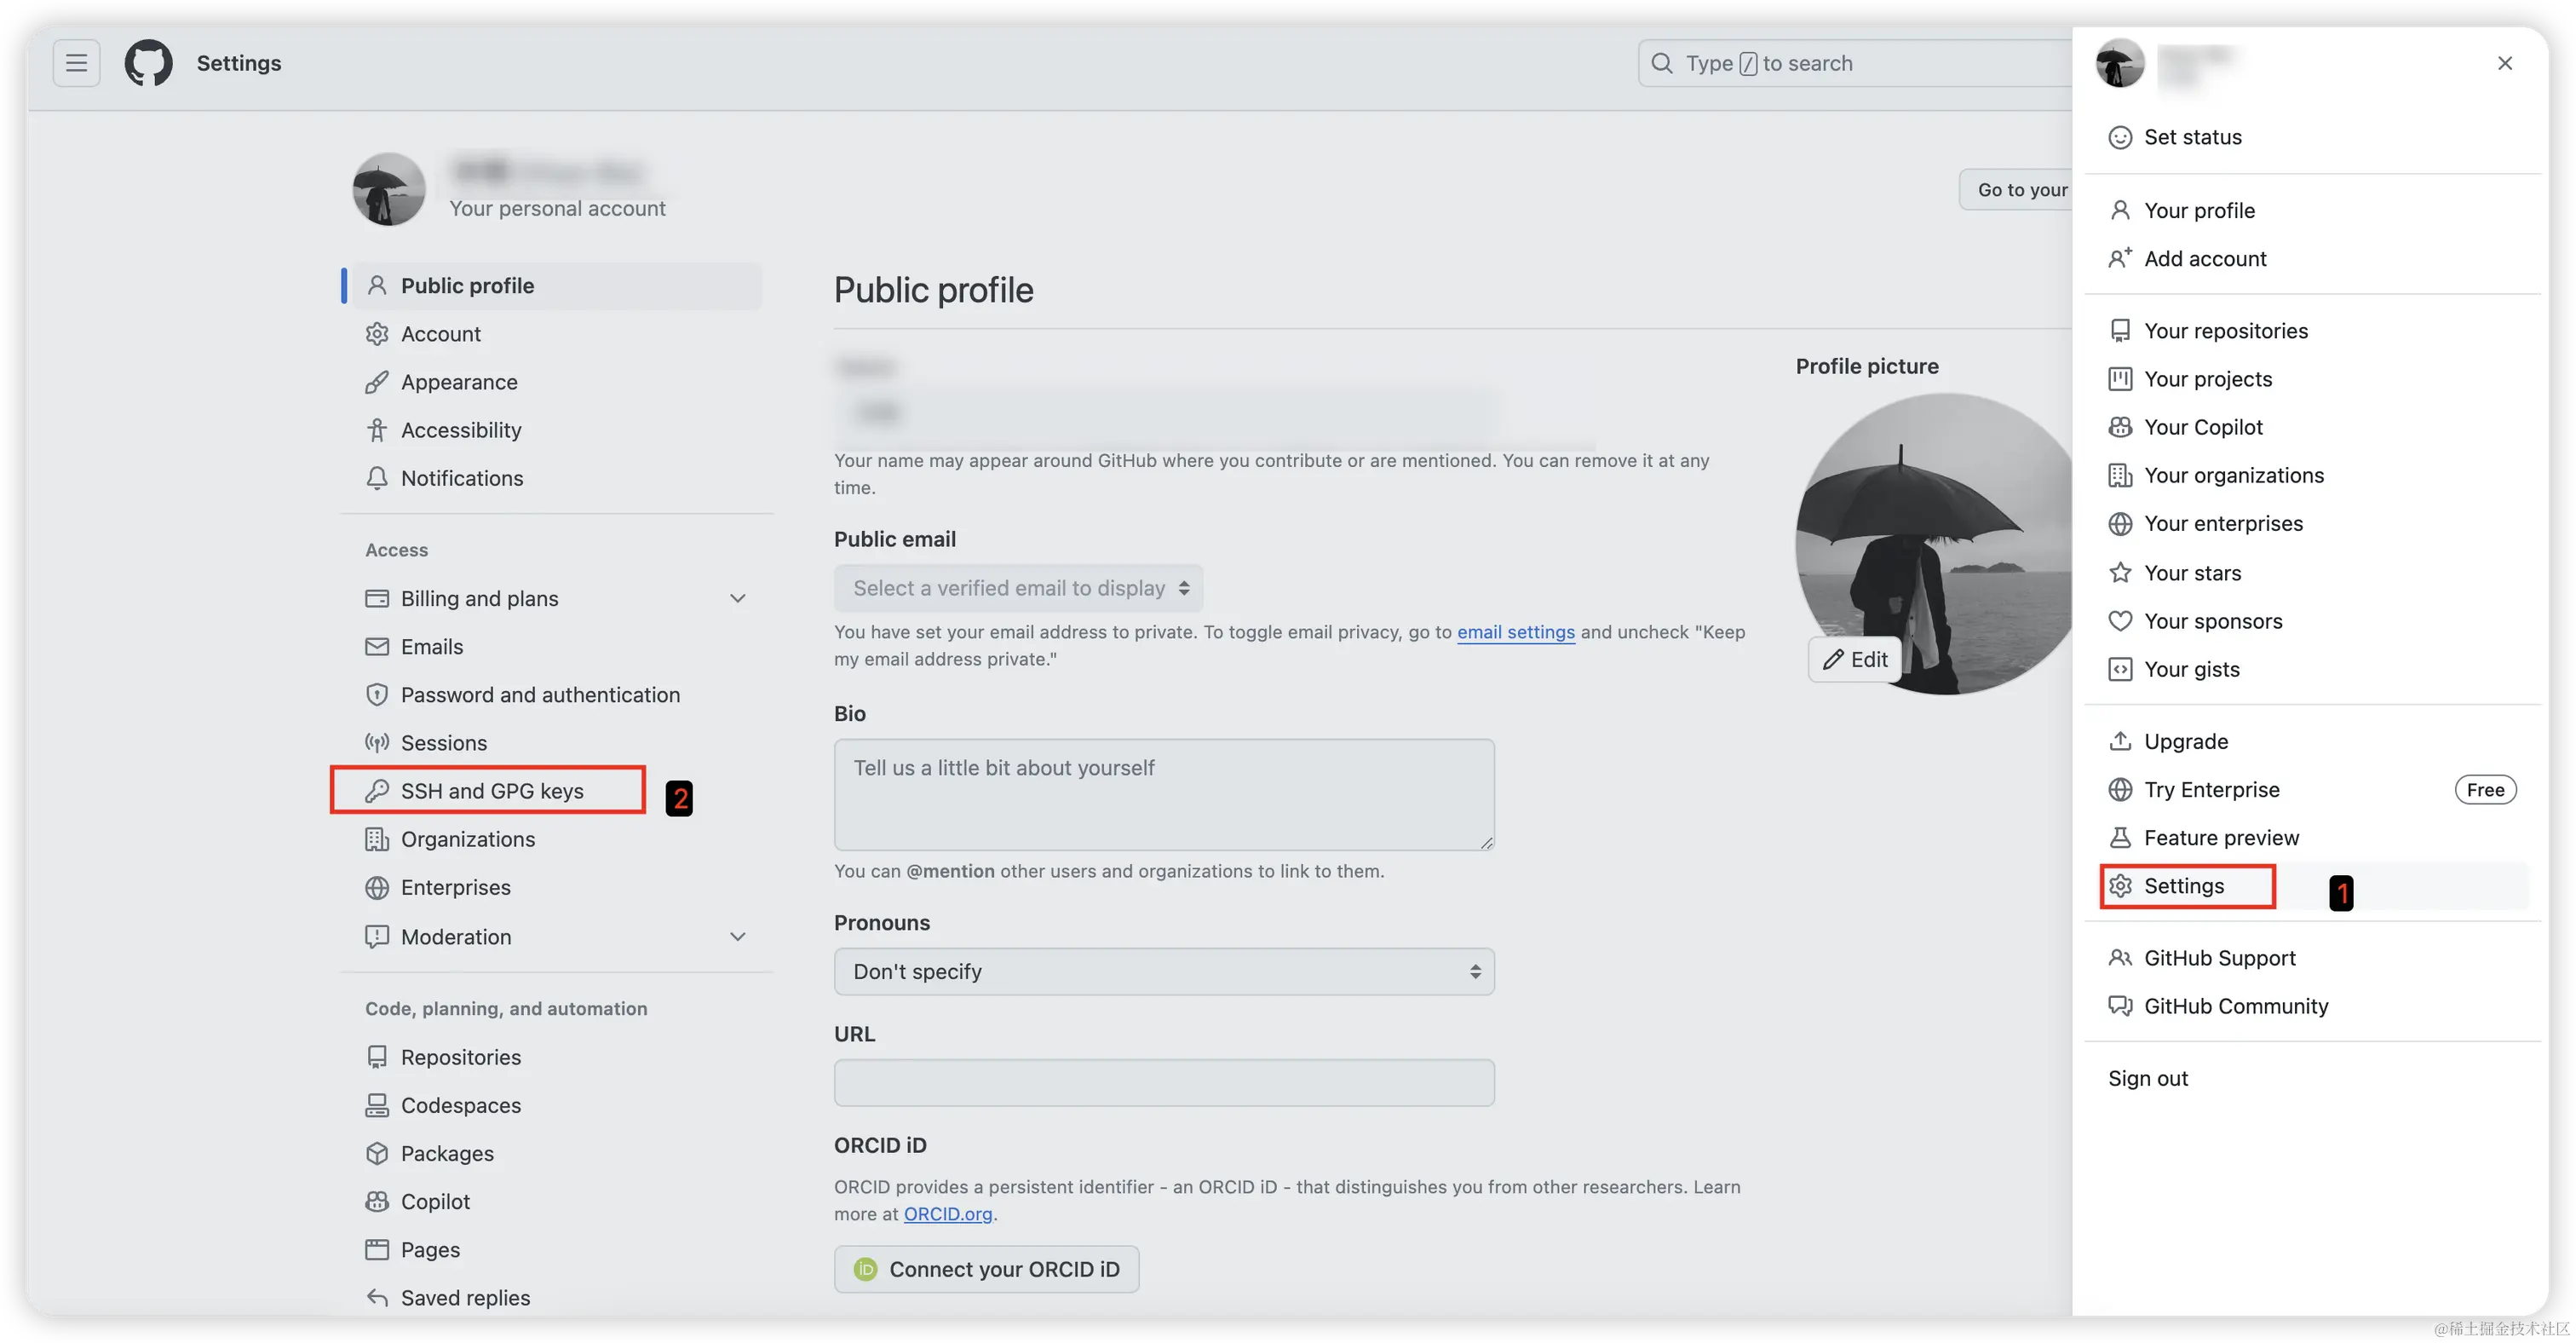Click the heart icon for Your sponsors
2576x1343 pixels.
[x=2120, y=621]
